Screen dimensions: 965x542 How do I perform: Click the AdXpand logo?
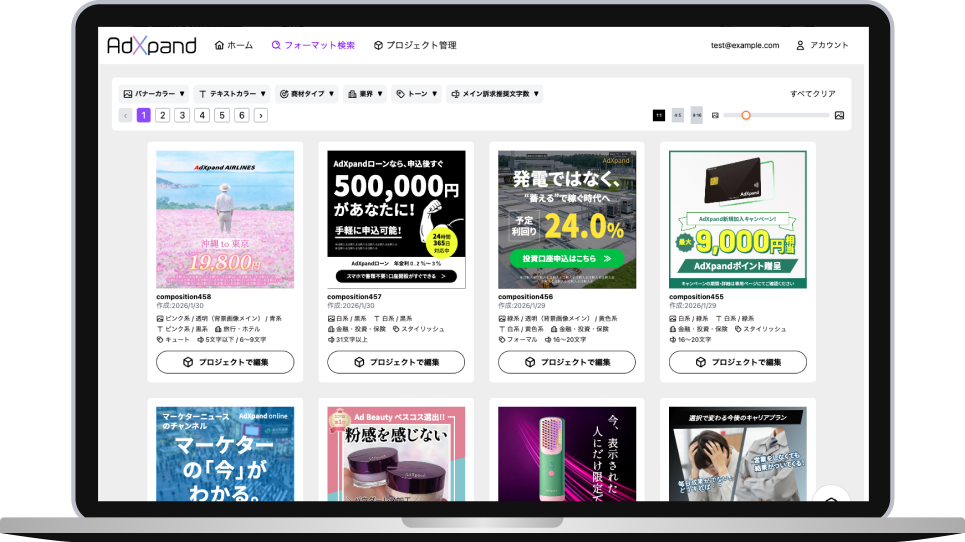(149, 45)
